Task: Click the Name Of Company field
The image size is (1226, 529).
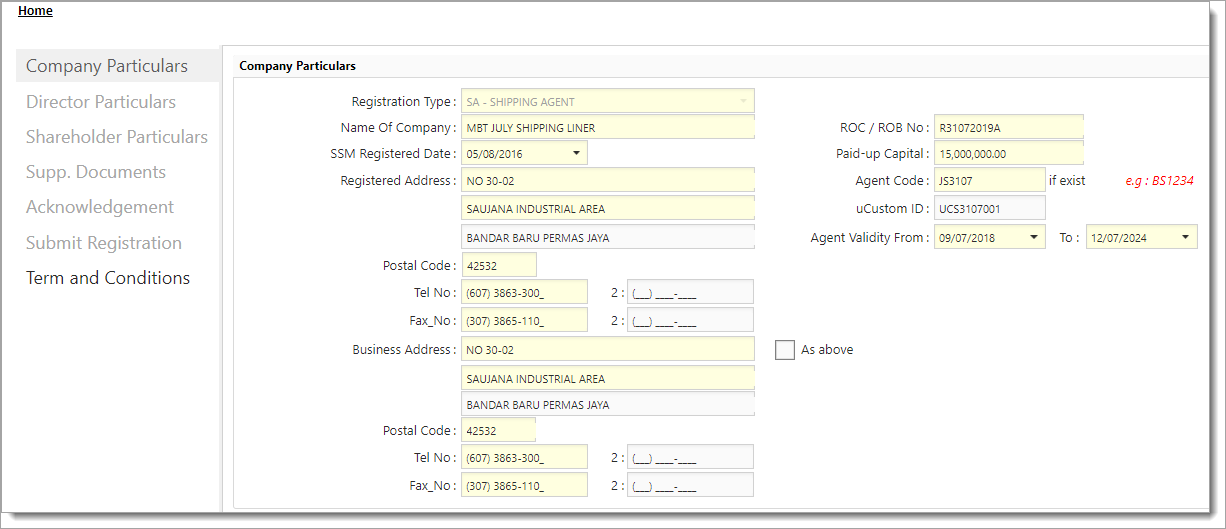Action: [x=607, y=128]
